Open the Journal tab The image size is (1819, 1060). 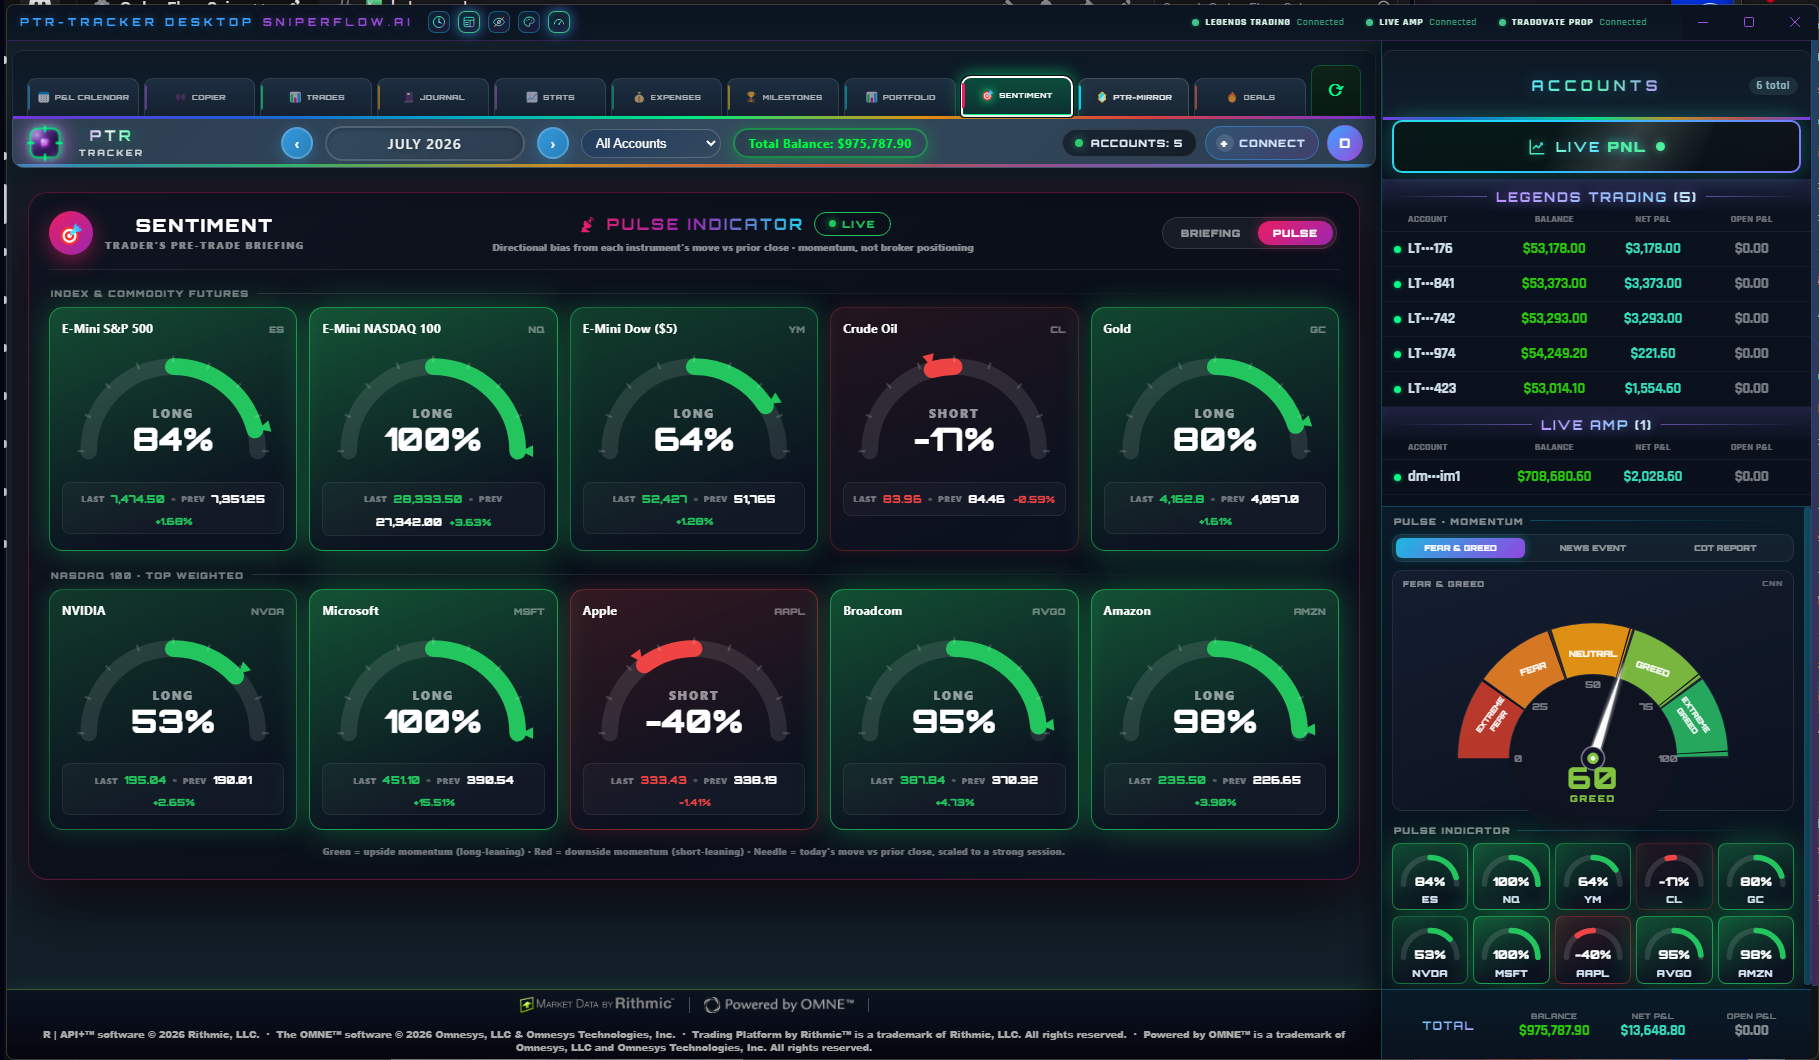coord(434,97)
